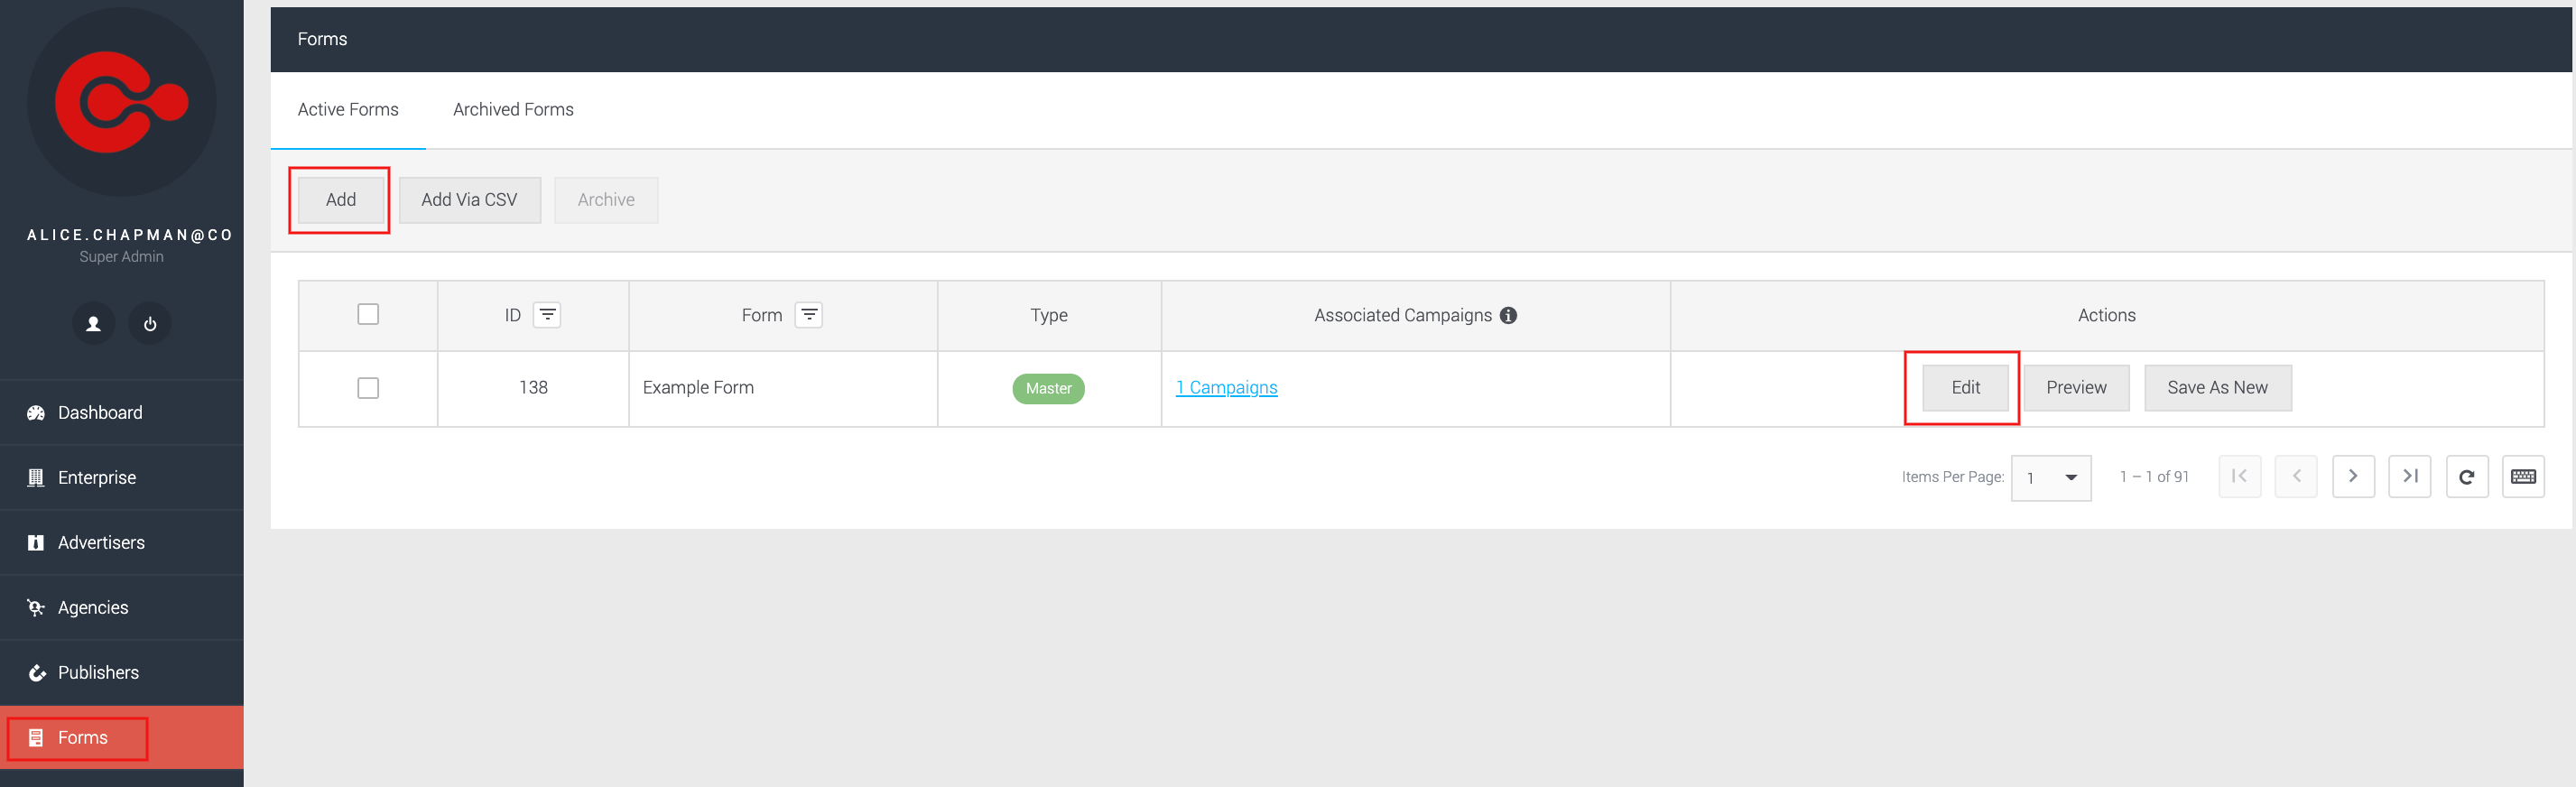Image resolution: width=2576 pixels, height=787 pixels.
Task: Go to the last page
Action: [x=2409, y=477]
